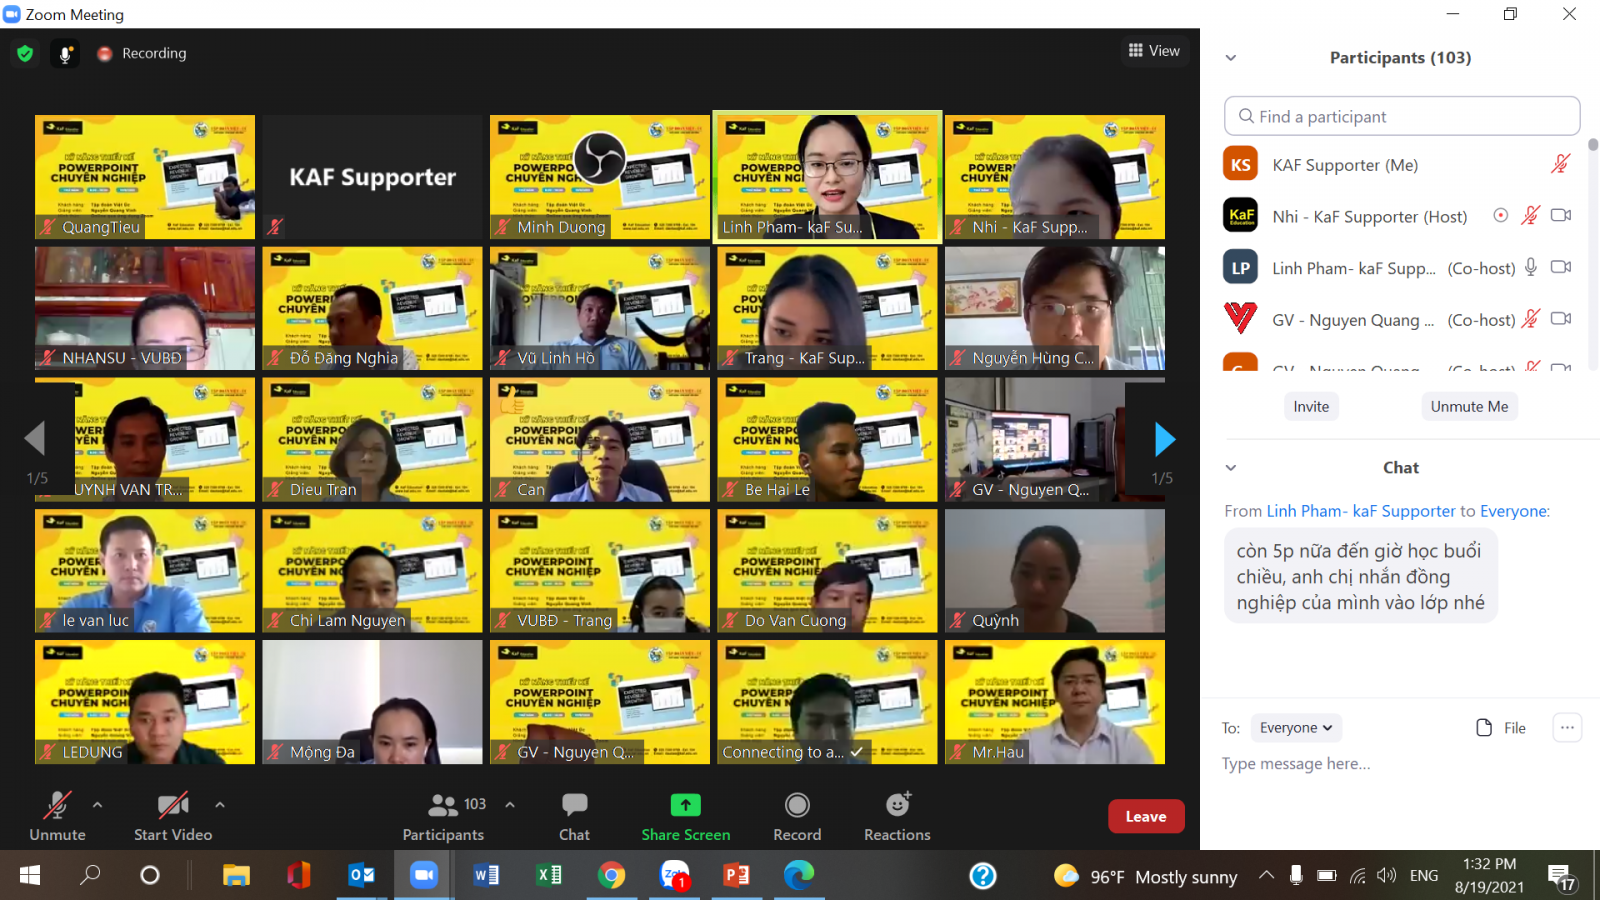Open Excel in the taskbar
Image resolution: width=1600 pixels, height=900 pixels.
(549, 876)
